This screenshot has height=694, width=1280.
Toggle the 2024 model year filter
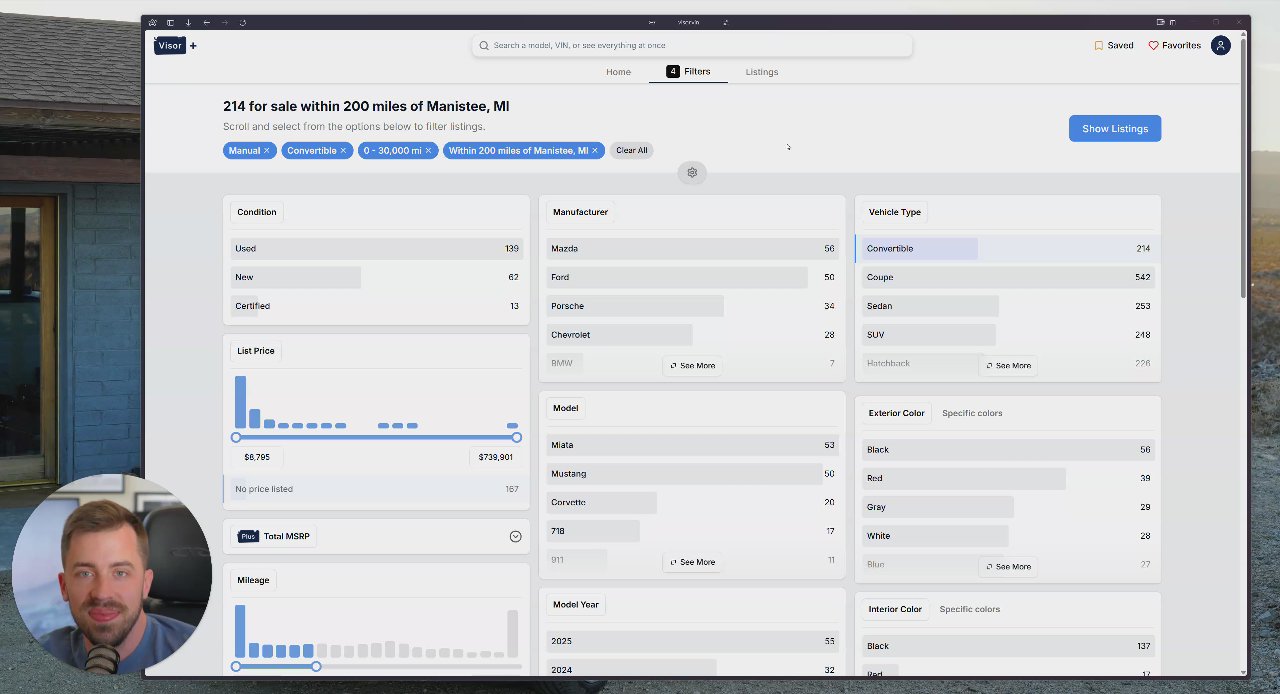692,669
